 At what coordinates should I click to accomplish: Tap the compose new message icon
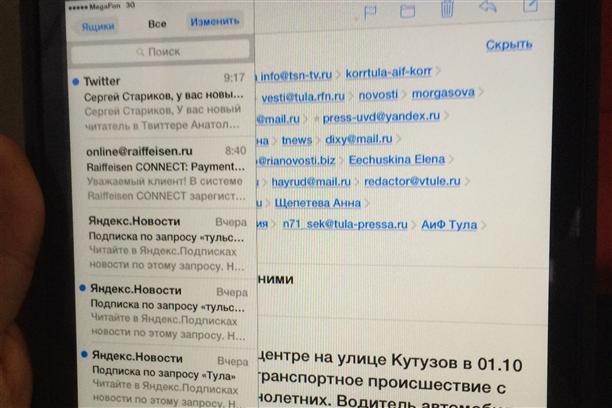click(x=530, y=7)
